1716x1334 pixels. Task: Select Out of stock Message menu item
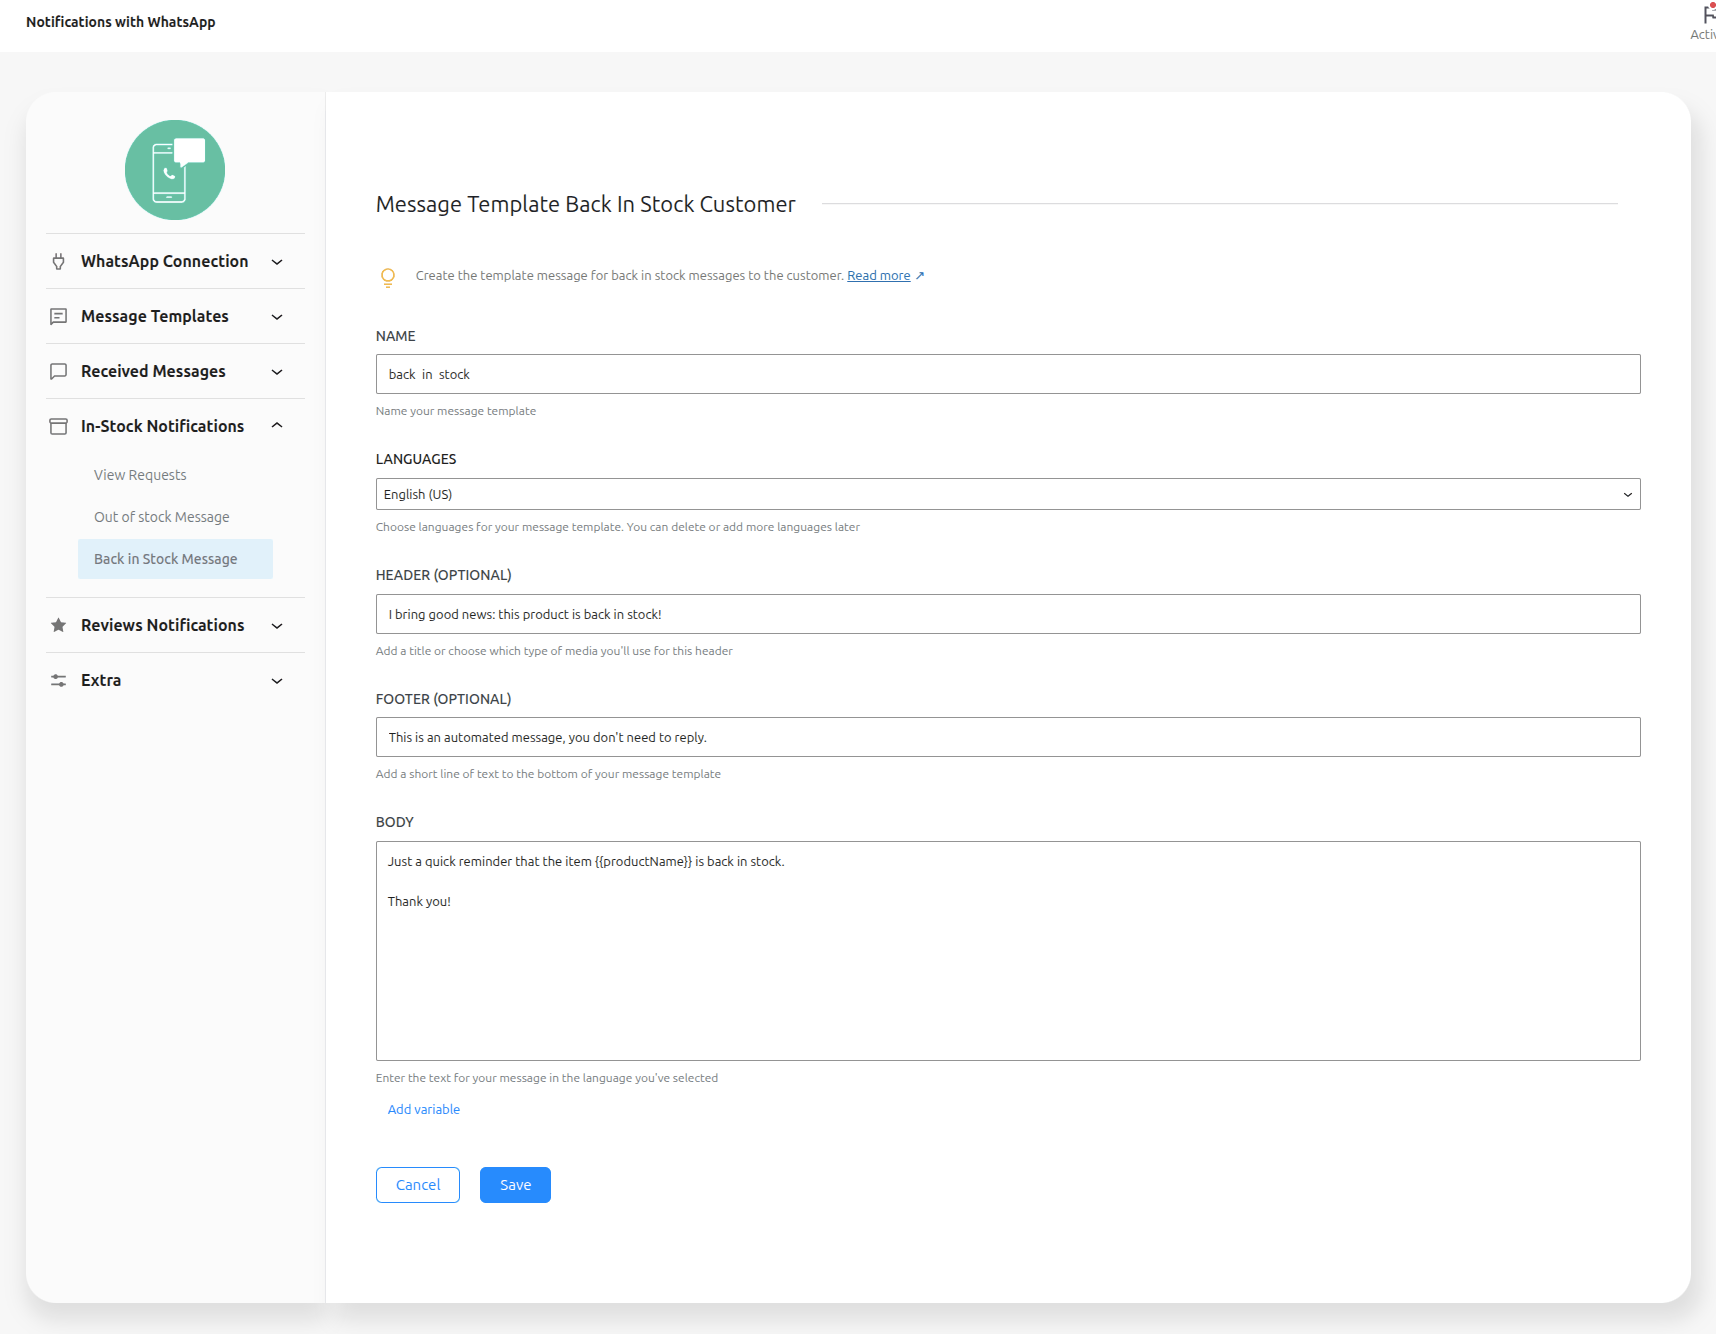(162, 517)
